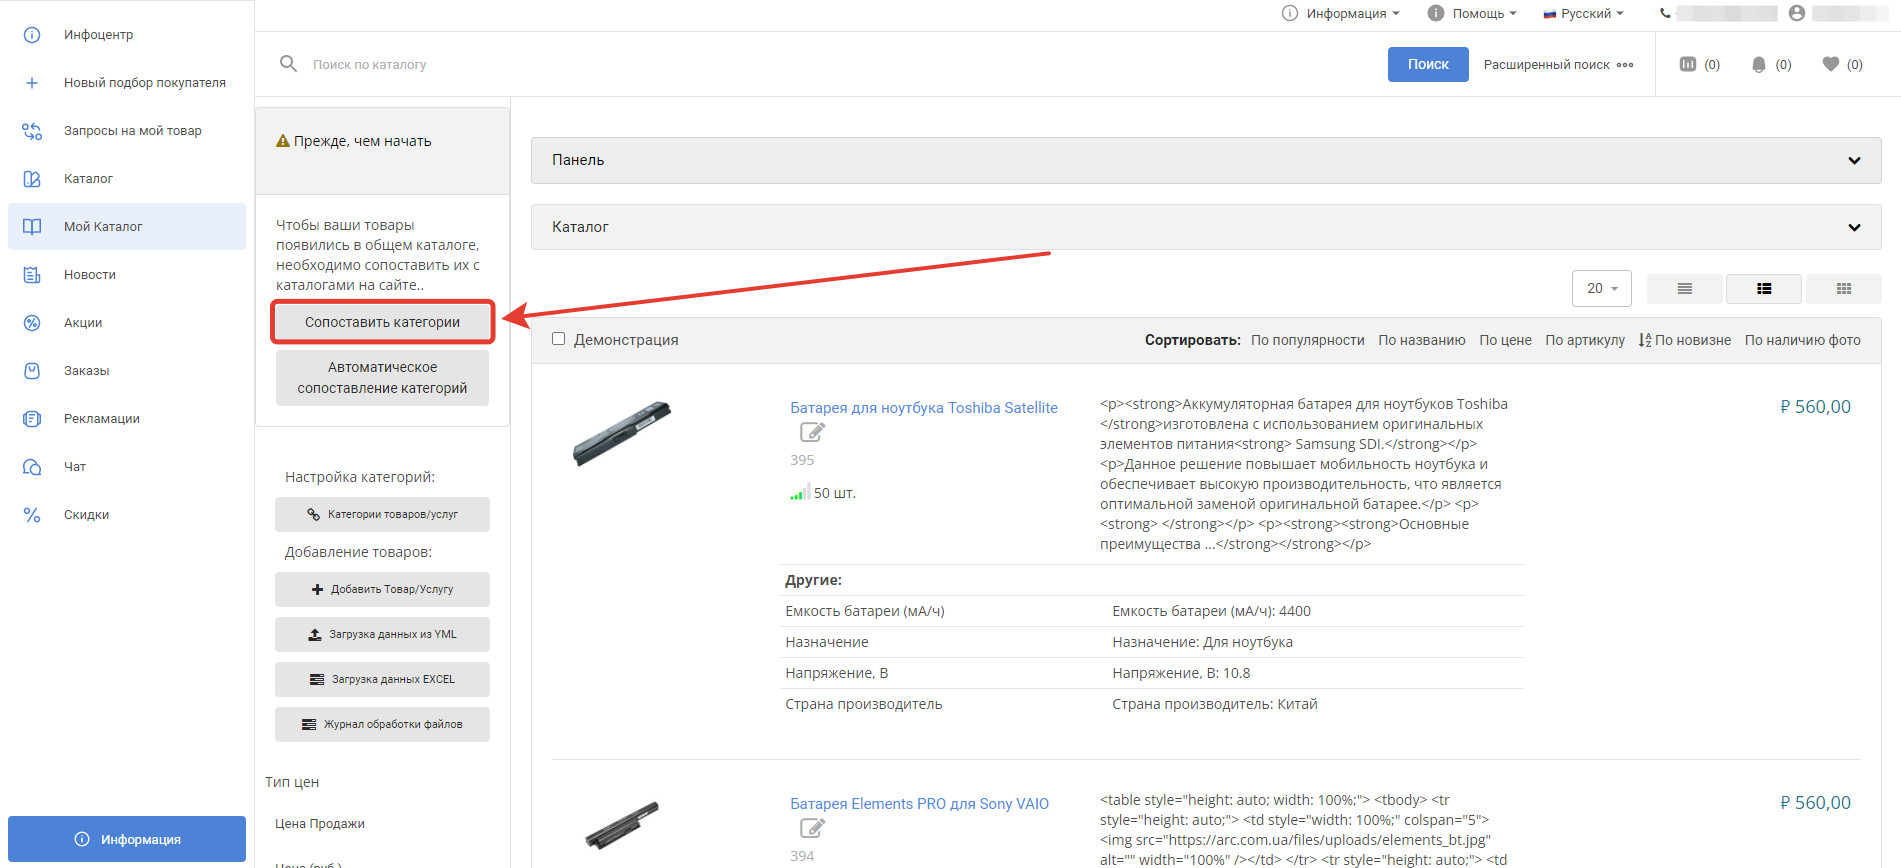Switch to grid tile view icon
The height and width of the screenshot is (868, 1901).
click(x=1844, y=289)
